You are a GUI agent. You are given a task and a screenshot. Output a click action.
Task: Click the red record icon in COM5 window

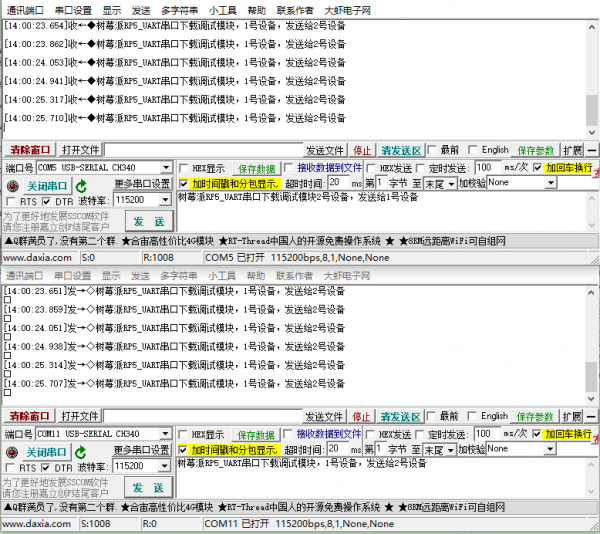[13, 186]
